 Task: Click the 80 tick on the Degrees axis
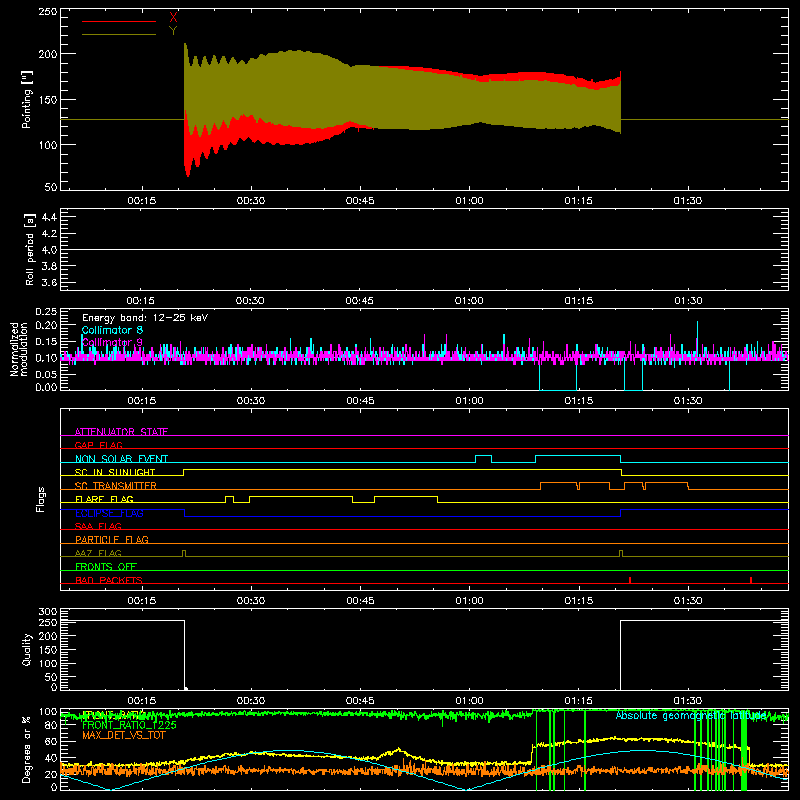pyautogui.click(x=51, y=725)
